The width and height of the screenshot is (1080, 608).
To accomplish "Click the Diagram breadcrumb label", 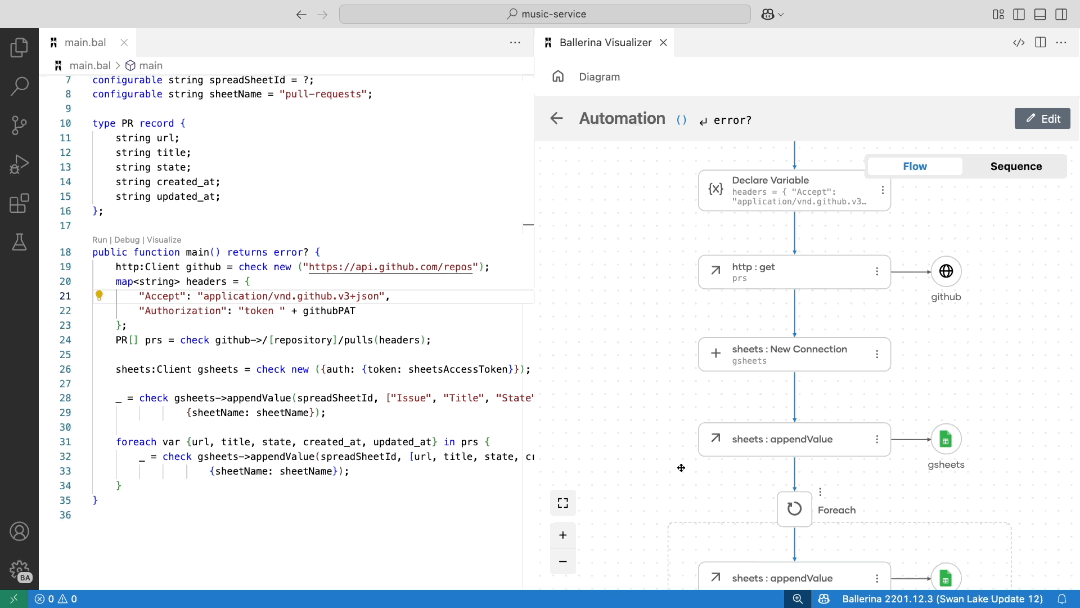I will [x=599, y=77].
